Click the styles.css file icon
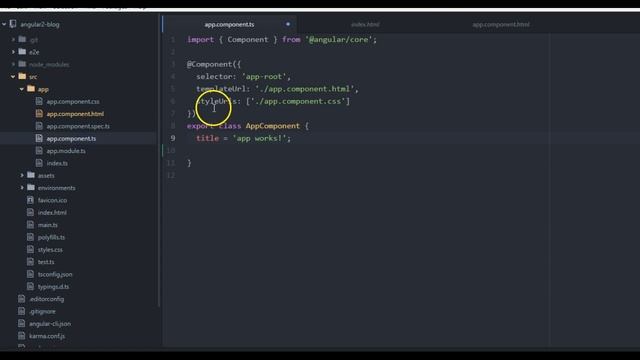Image resolution: width=640 pixels, height=360 pixels. point(30,249)
